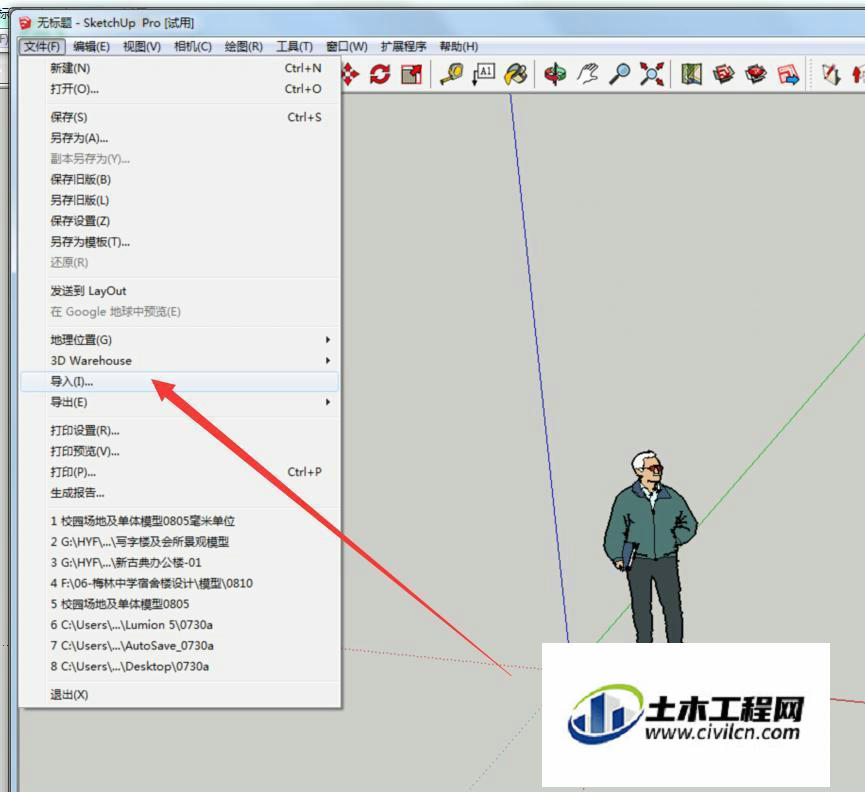
Task: Choose 打印设置(R)... menu entry
Action: coord(179,430)
